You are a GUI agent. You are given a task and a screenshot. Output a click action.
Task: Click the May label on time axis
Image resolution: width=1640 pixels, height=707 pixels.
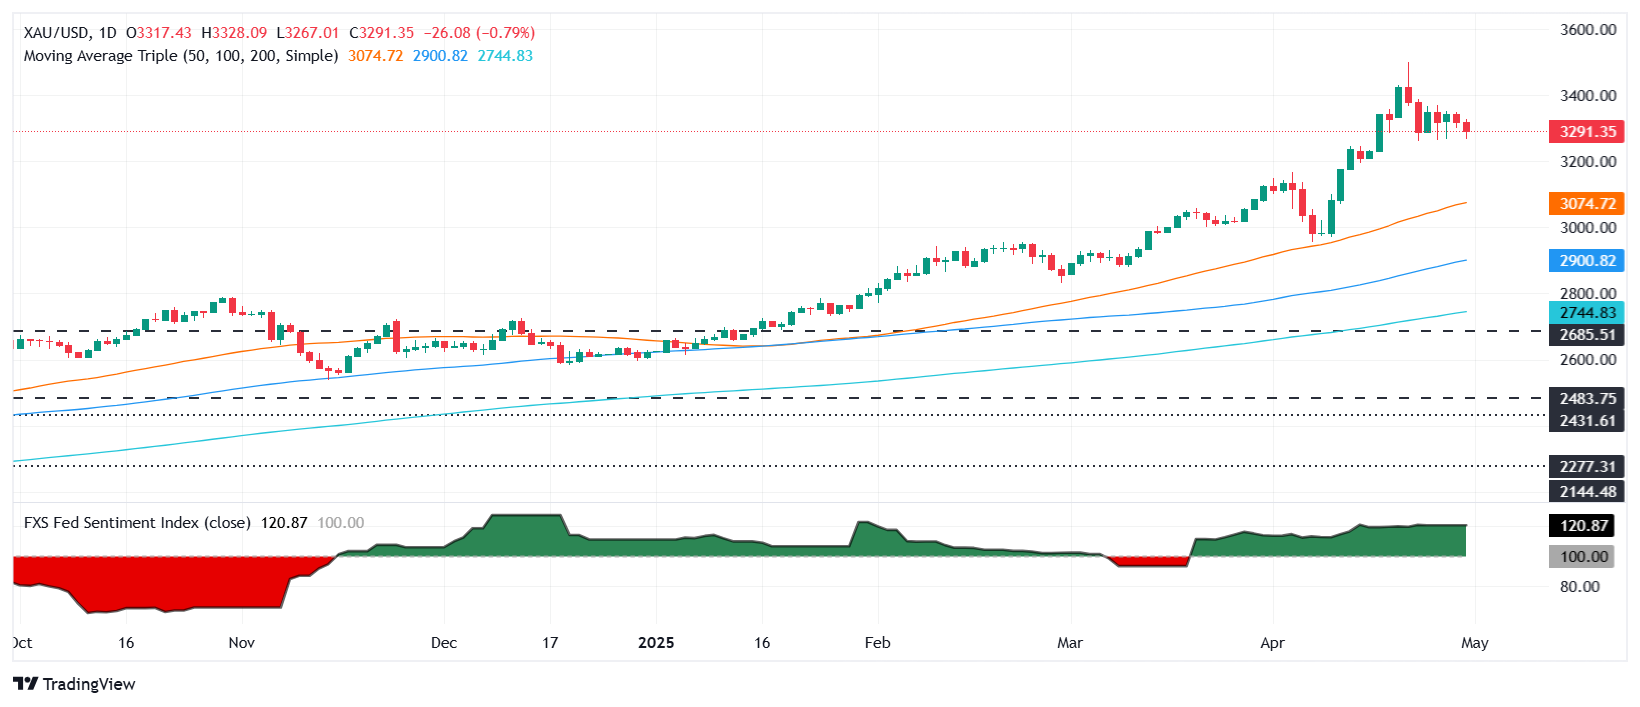1474,643
